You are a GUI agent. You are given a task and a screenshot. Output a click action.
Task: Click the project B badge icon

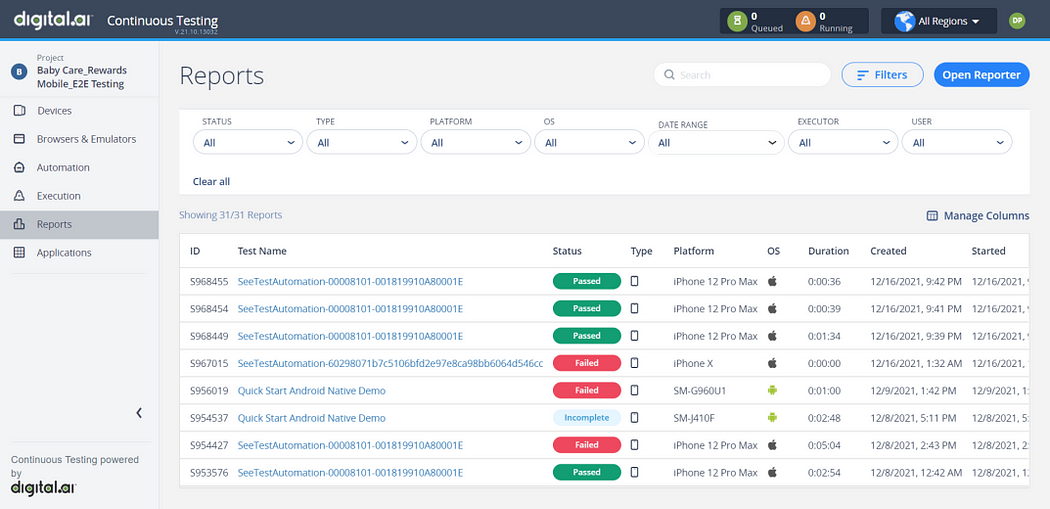pyautogui.click(x=19, y=72)
